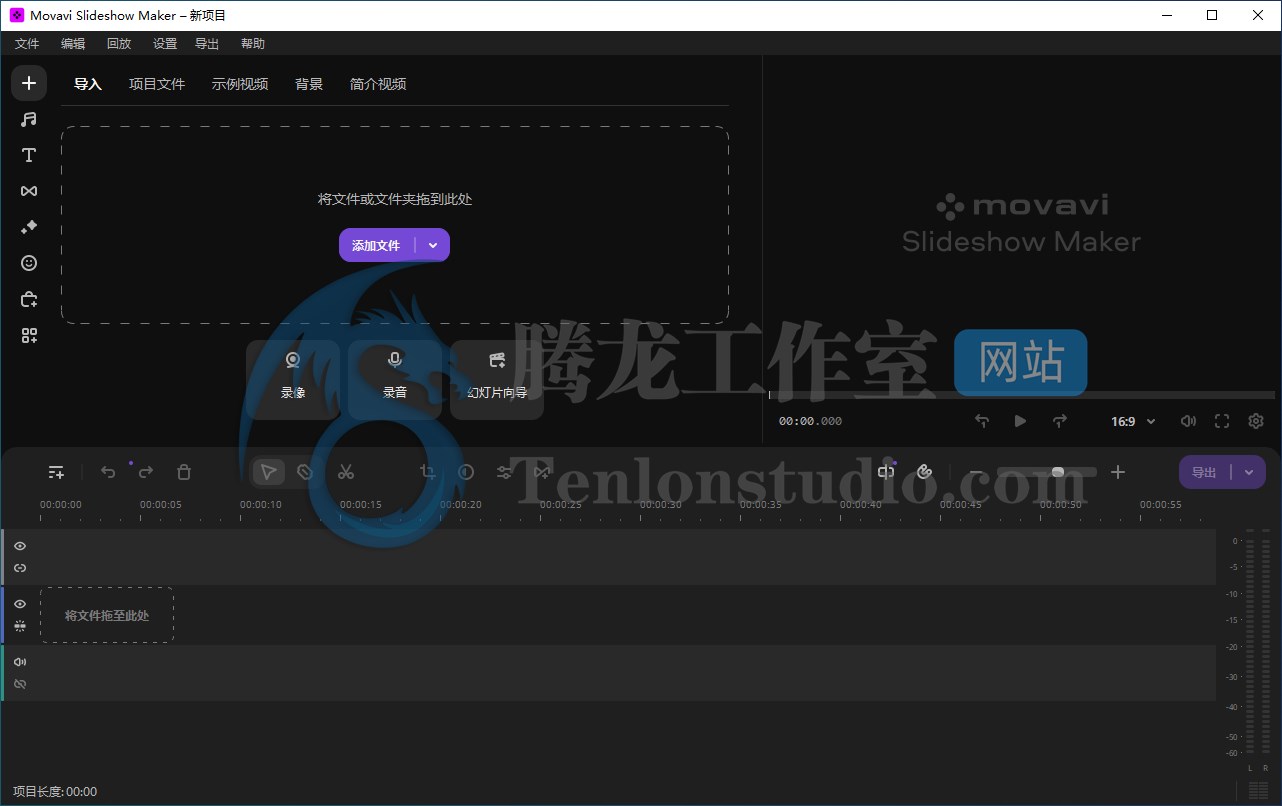This screenshot has width=1282, height=806.
Task: Open the 导出 menu in menu bar
Action: click(x=207, y=44)
